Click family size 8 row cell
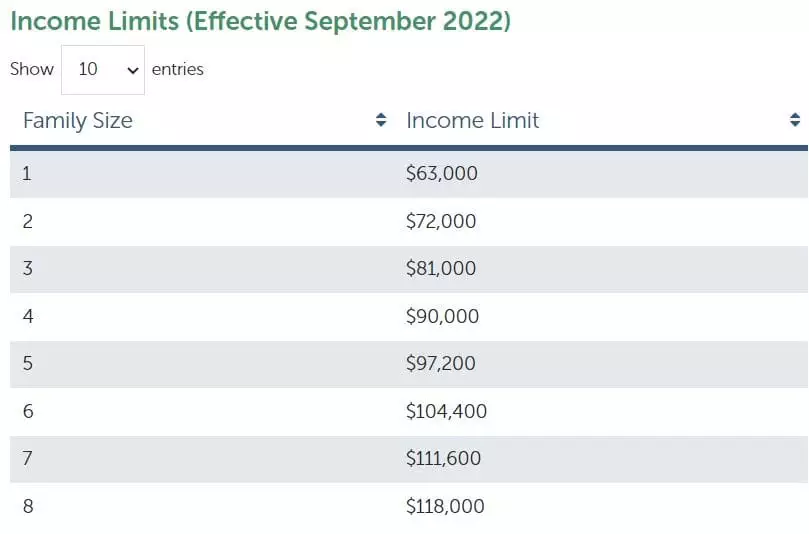809x534 pixels. click(x=27, y=506)
